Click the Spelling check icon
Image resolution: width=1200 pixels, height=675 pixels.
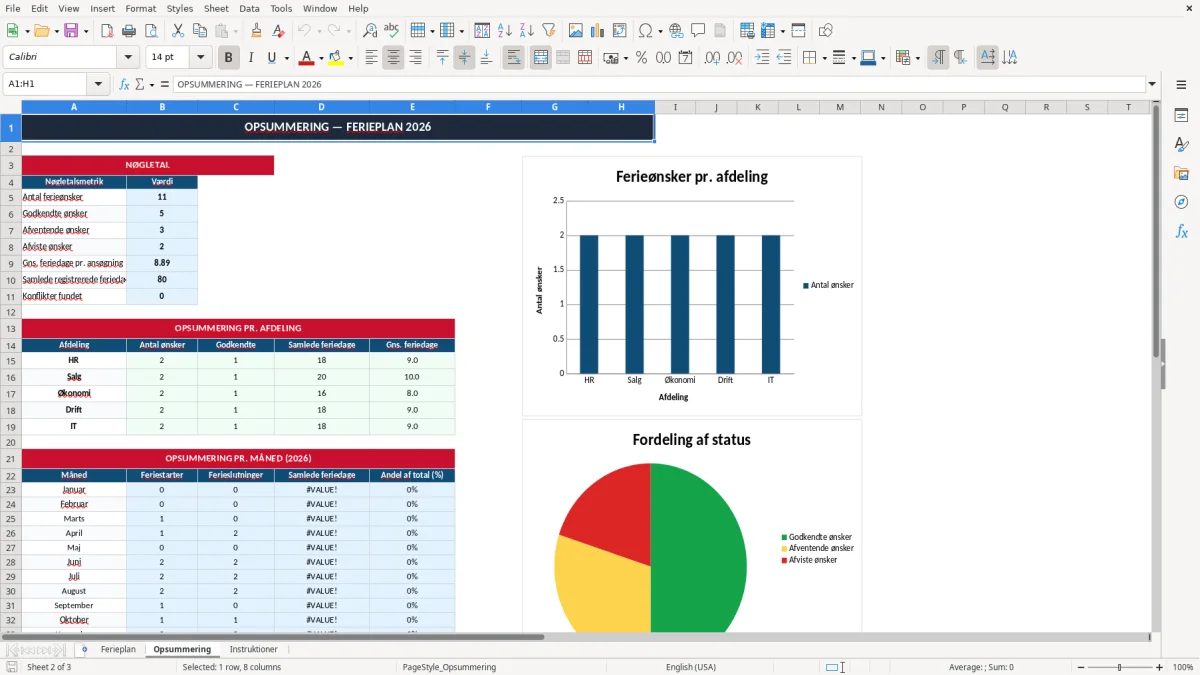[x=392, y=31]
